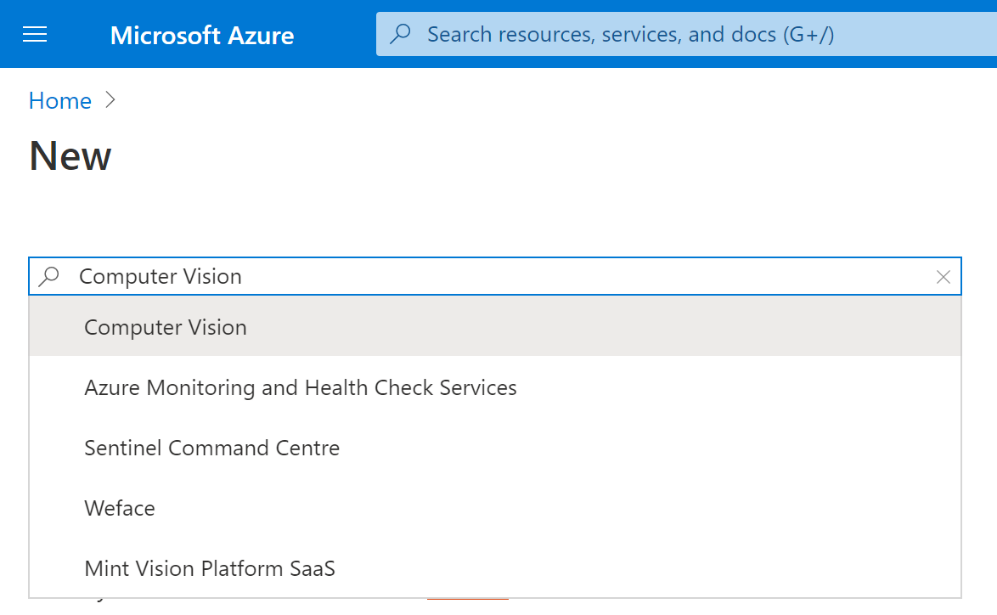Click the chevron after Home breadcrumb

coord(111,100)
